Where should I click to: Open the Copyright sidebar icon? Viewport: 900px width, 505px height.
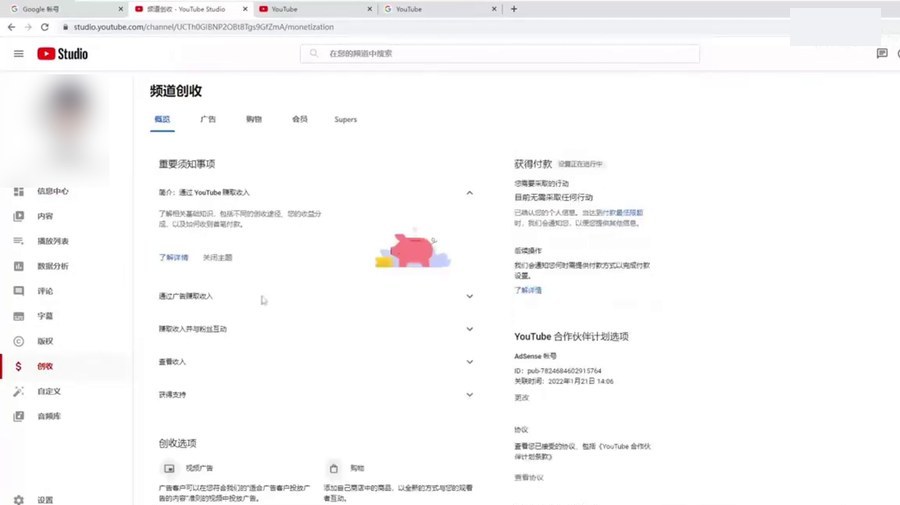[x=18, y=341]
